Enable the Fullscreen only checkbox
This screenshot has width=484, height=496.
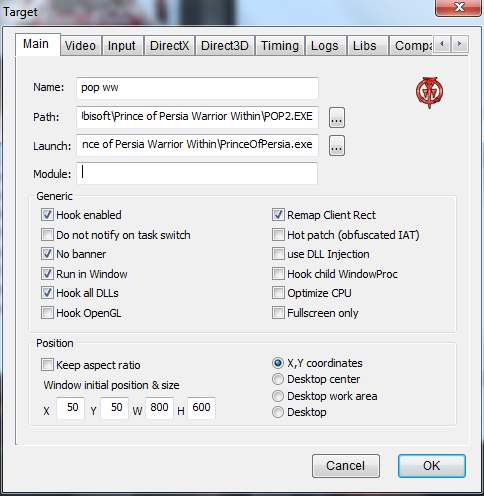(x=278, y=313)
